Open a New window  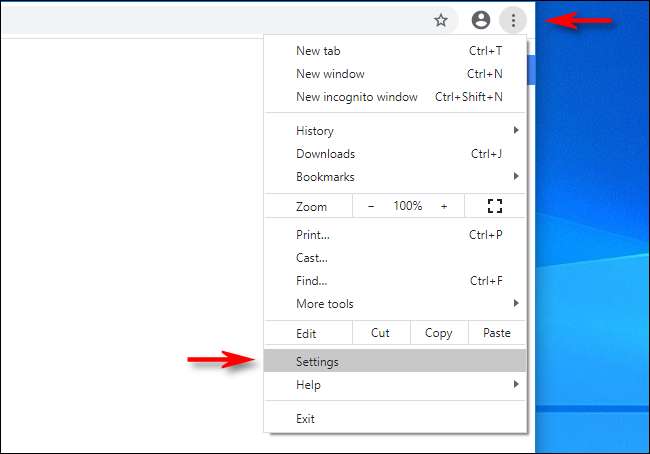pyautogui.click(x=395, y=74)
